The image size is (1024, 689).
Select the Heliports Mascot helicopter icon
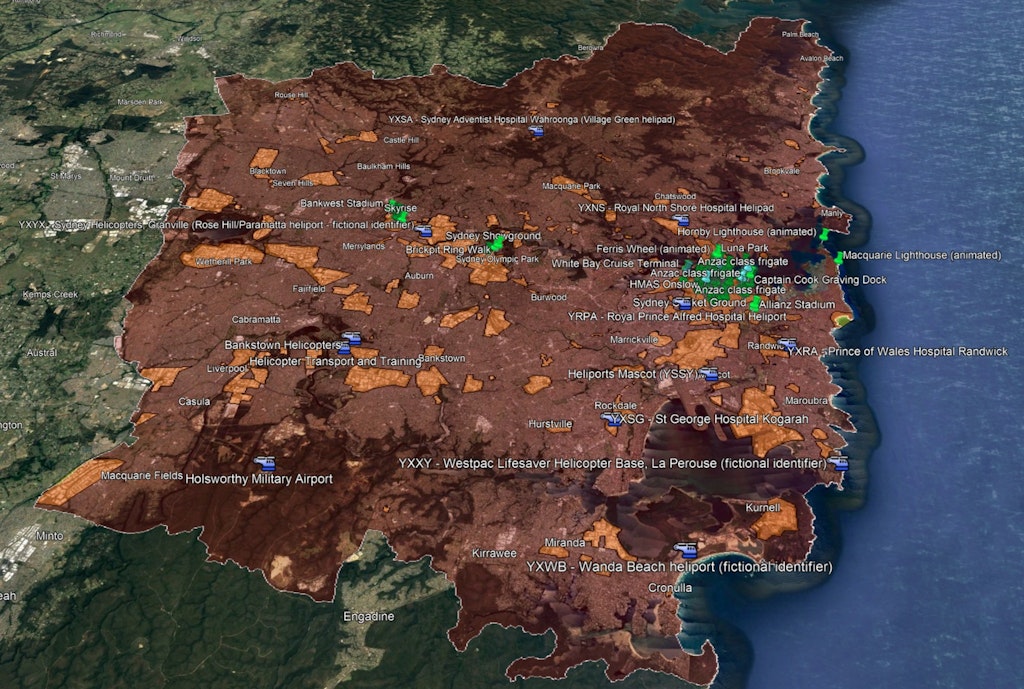(x=709, y=374)
